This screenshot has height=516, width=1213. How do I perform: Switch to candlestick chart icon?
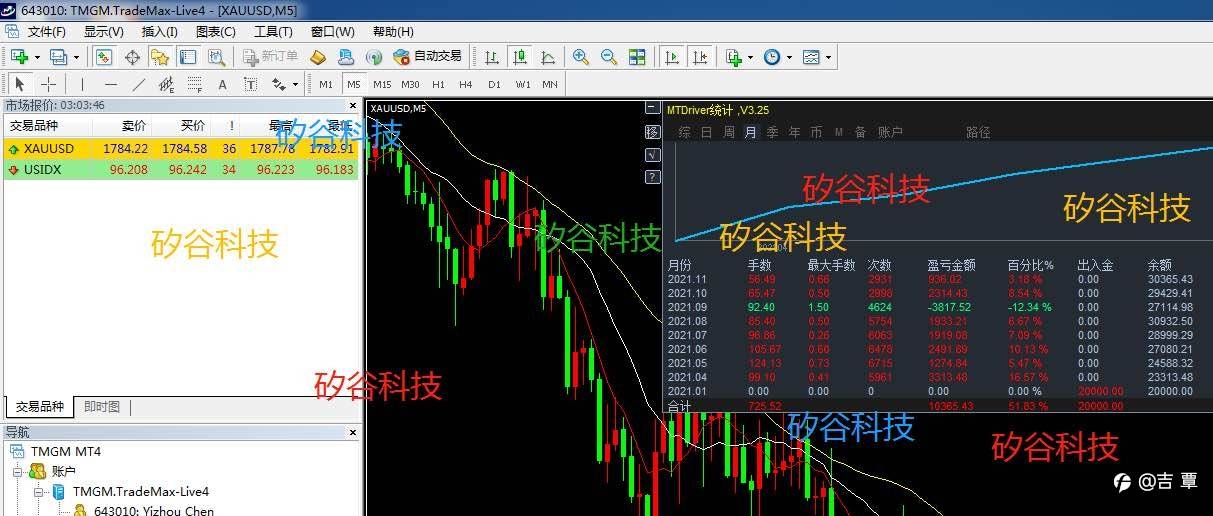(x=520, y=57)
